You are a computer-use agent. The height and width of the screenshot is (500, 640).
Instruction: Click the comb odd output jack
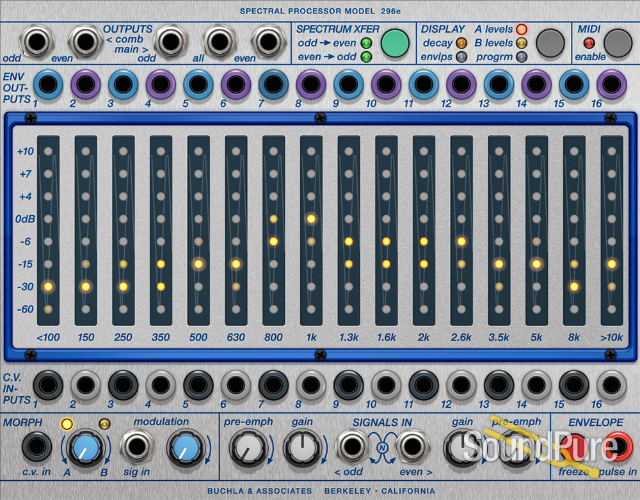(36, 42)
